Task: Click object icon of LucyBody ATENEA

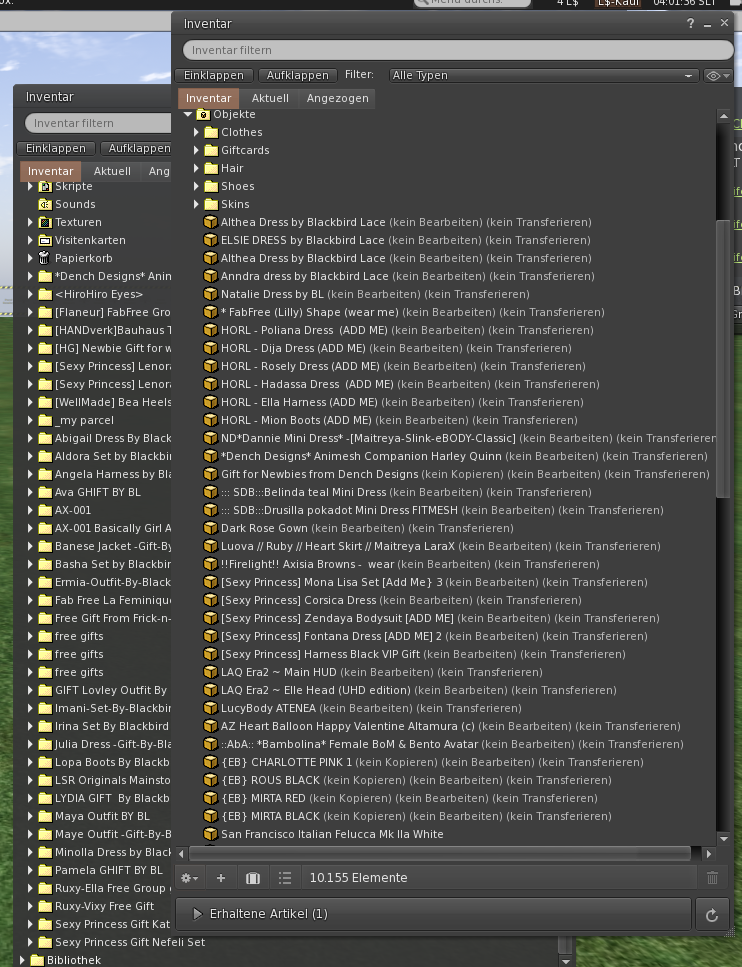Action: click(x=210, y=708)
